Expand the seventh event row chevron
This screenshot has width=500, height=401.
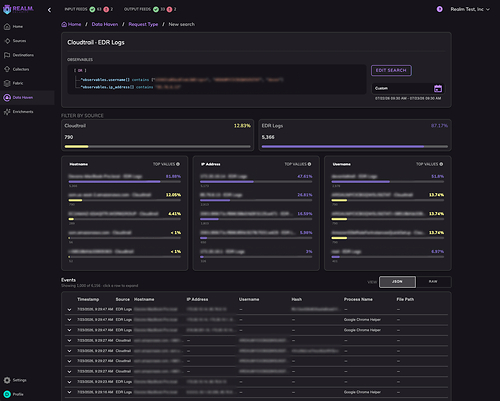(x=69, y=372)
